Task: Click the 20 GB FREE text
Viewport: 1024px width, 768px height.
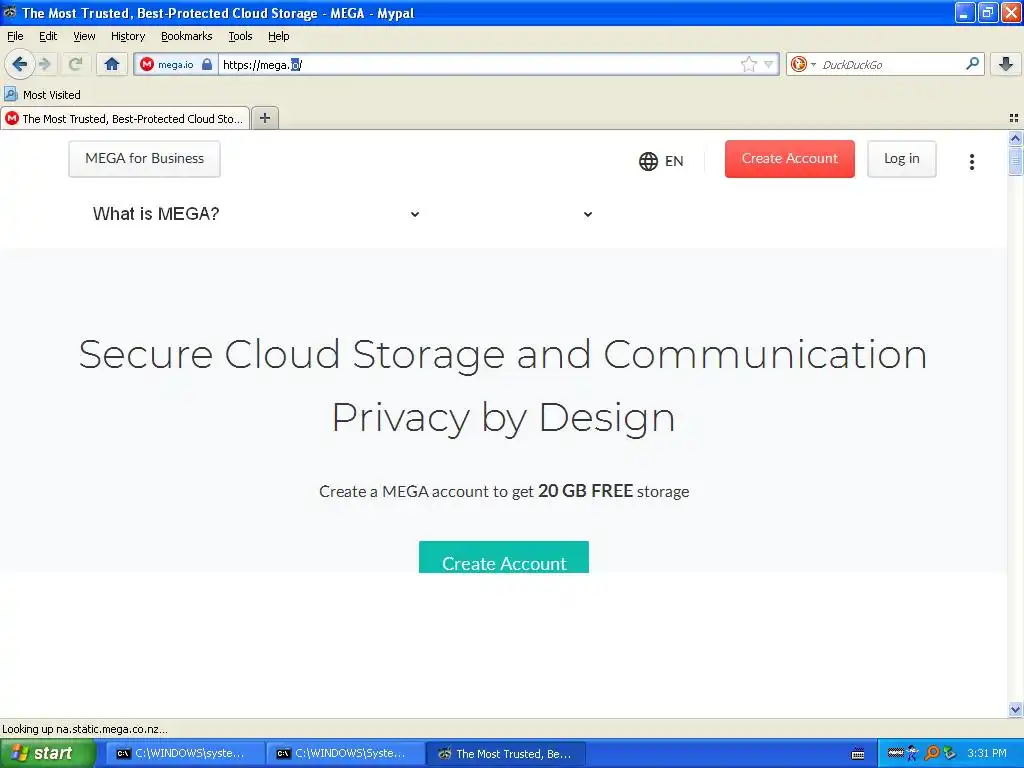Action: (x=585, y=490)
